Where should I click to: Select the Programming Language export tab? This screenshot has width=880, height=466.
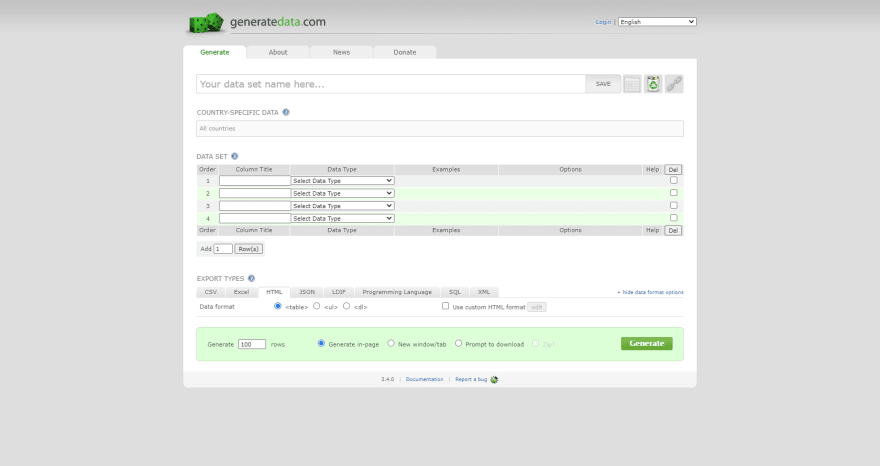[397, 293]
